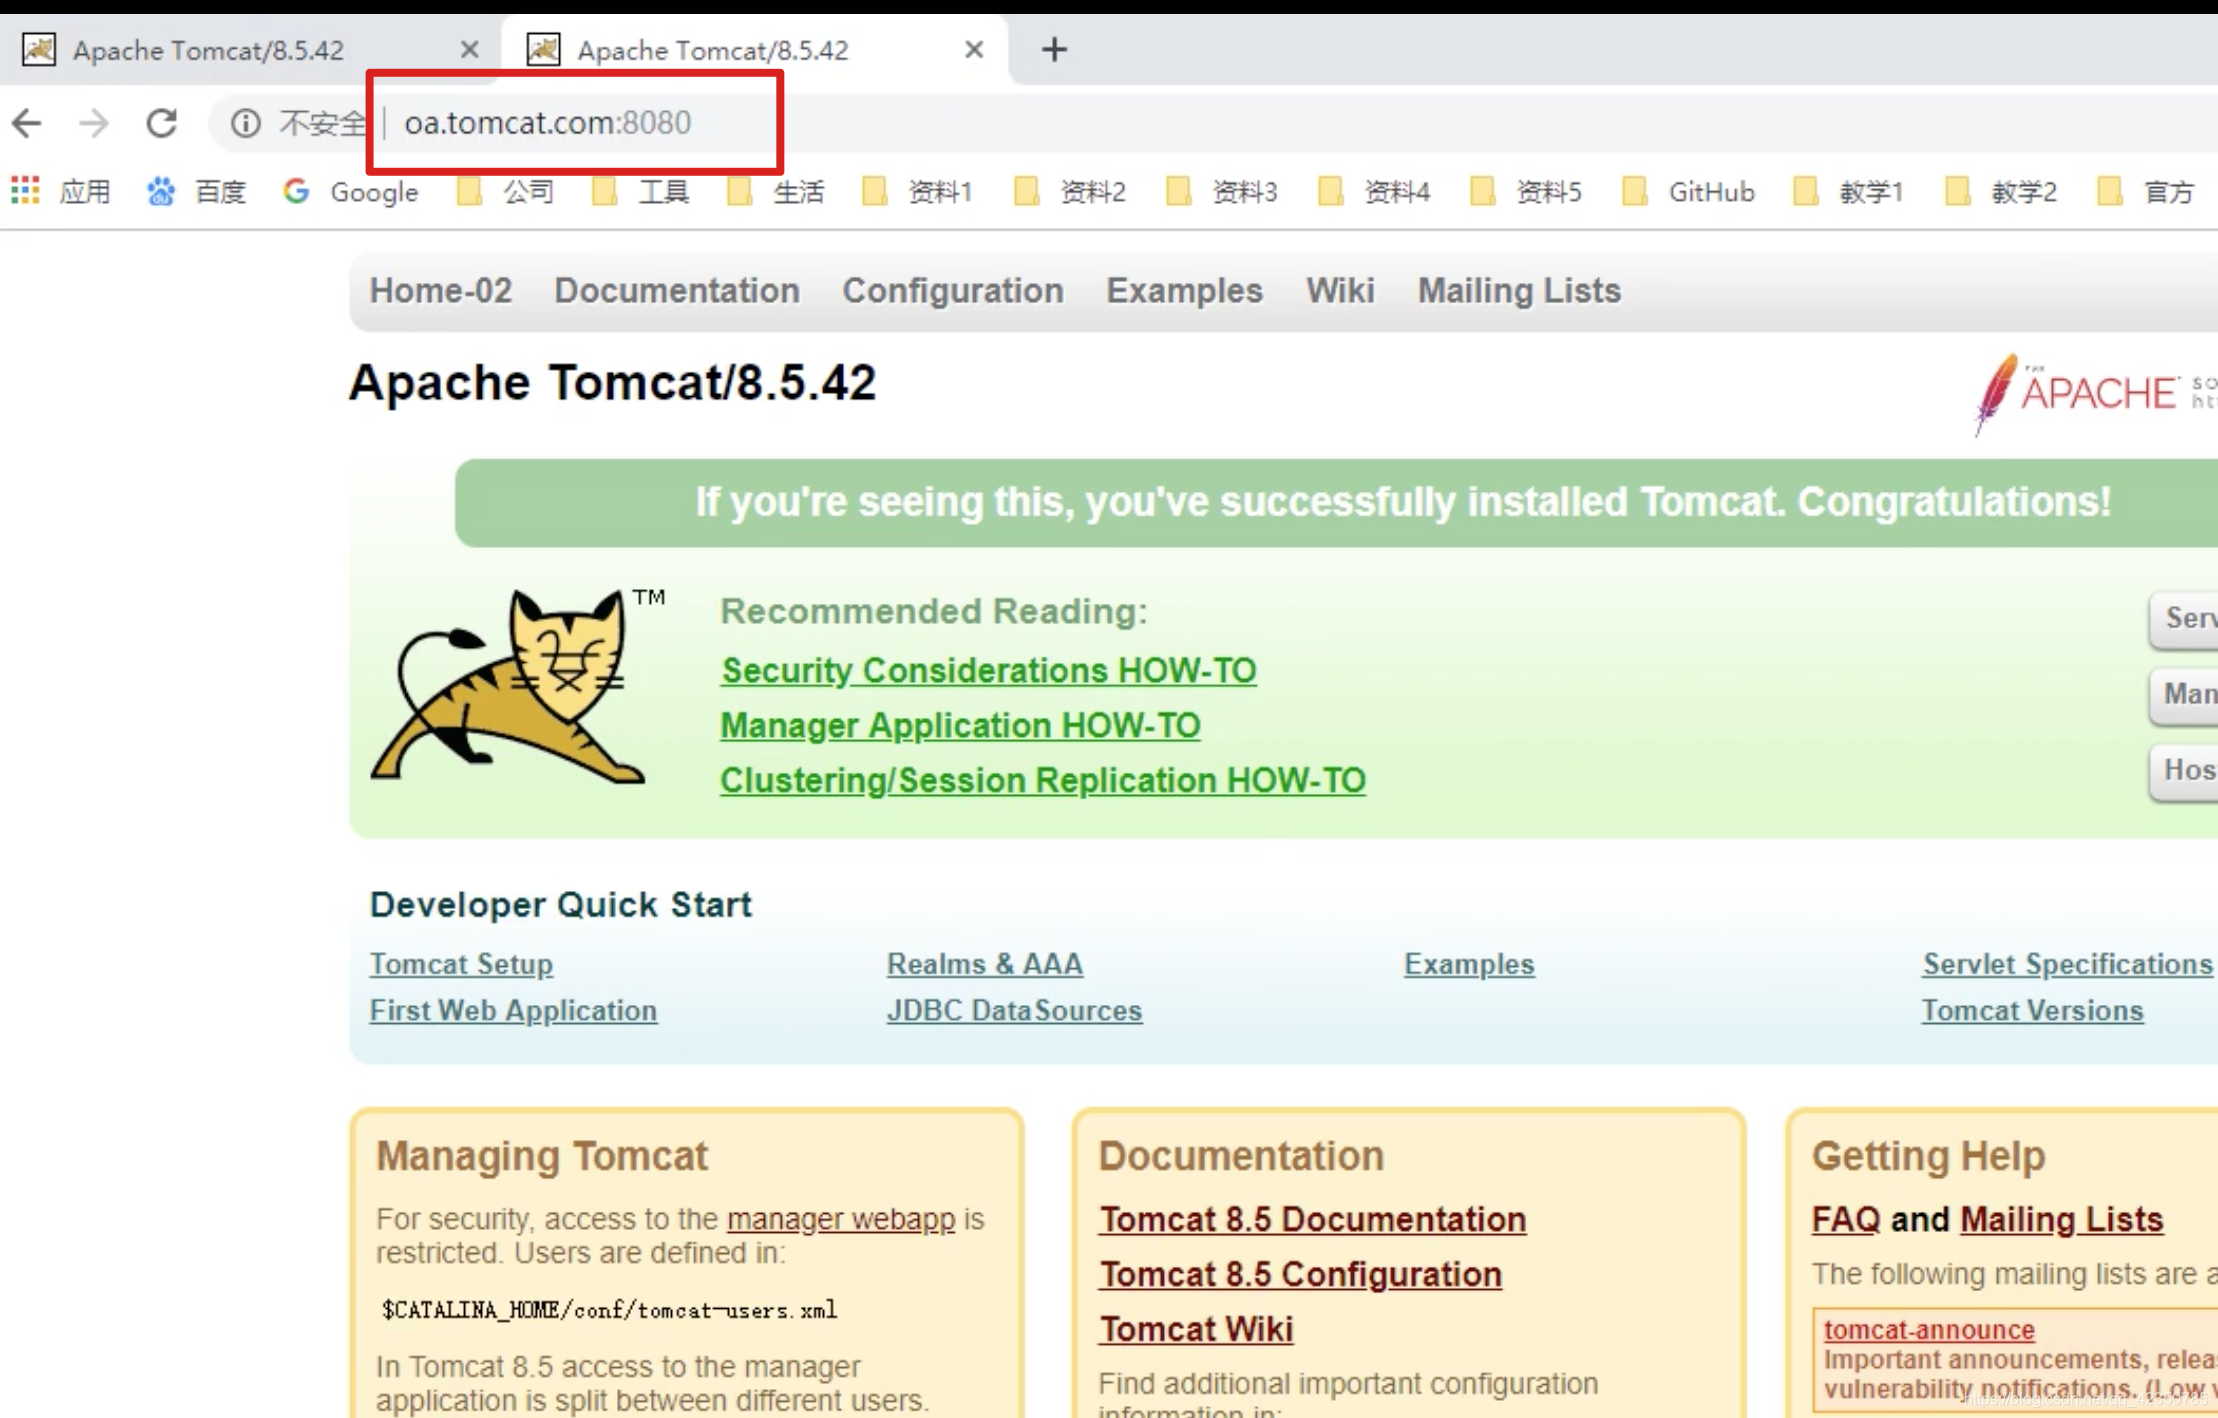
Task: Open the Examples quick start link
Action: tap(1469, 964)
